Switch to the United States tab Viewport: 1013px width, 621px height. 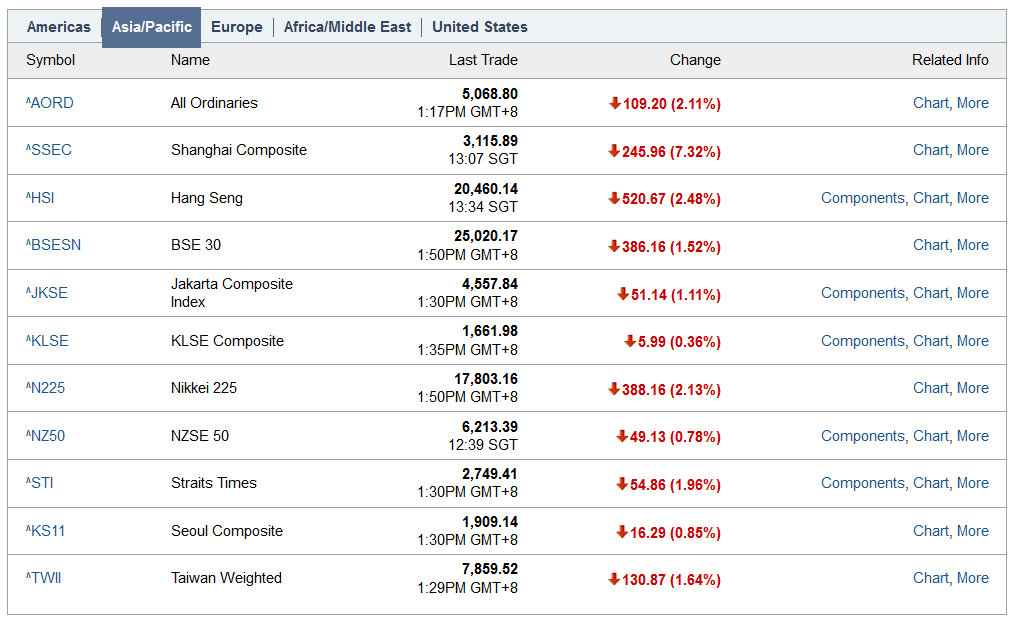coord(480,27)
